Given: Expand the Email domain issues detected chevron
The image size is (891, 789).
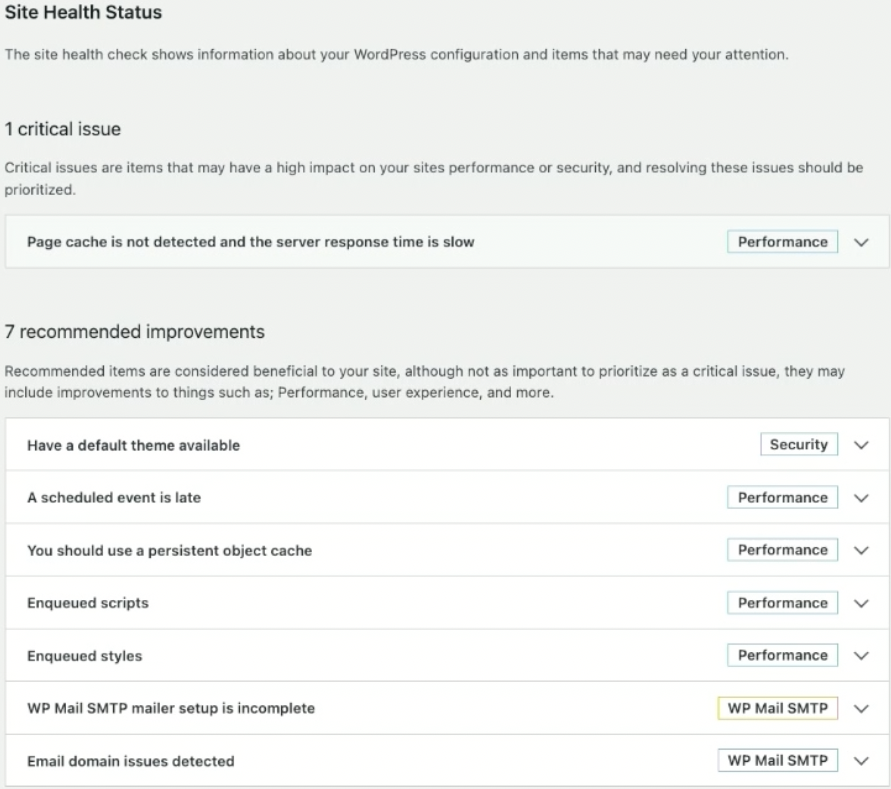Looking at the screenshot, I should 861,761.
